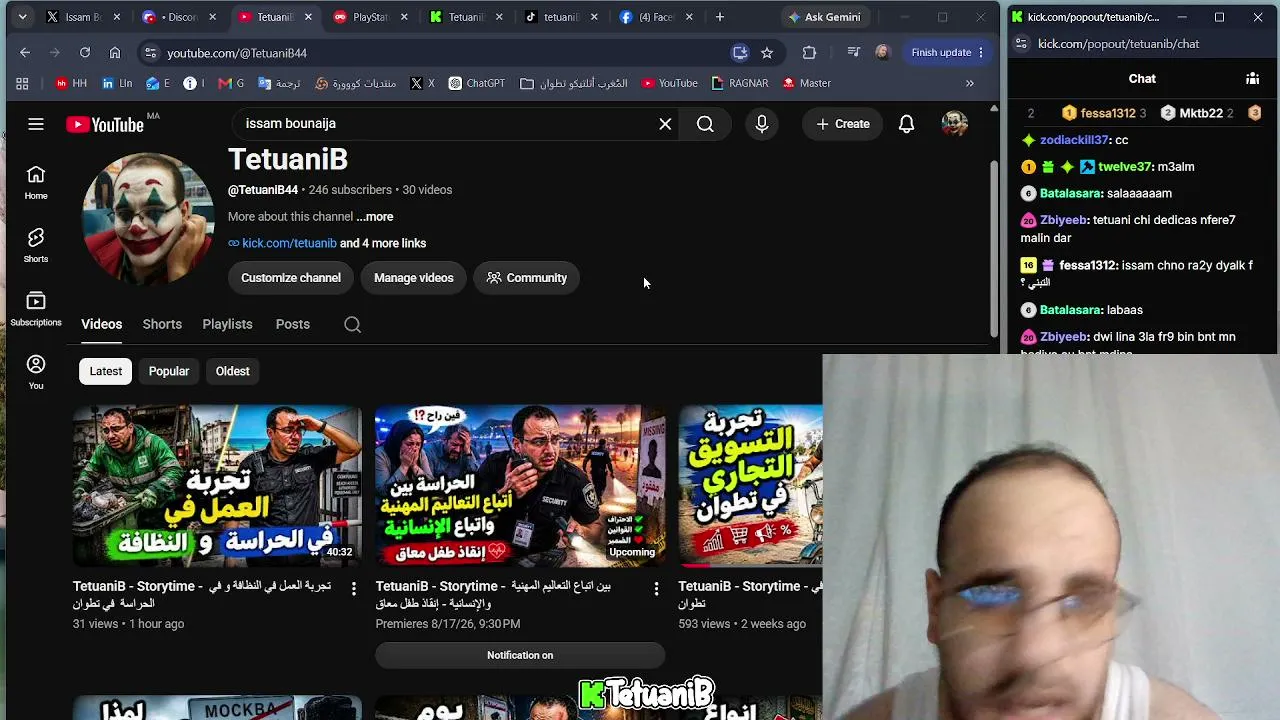Viewport: 1280px width, 720px height.
Task: Bookmark this page with the star
Action: [767, 53]
